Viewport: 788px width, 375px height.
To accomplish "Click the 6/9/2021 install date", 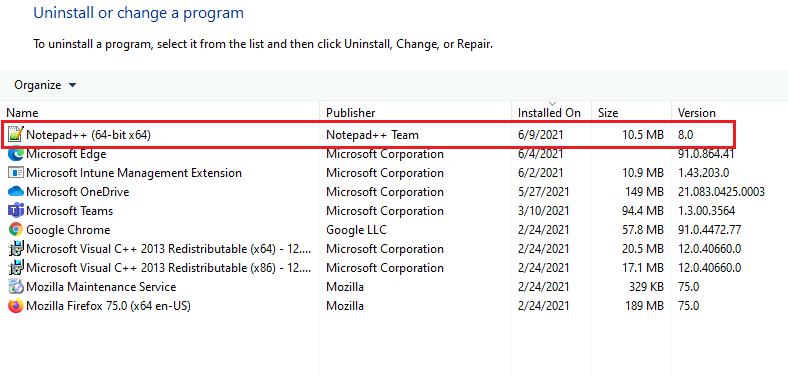I will coord(542,135).
